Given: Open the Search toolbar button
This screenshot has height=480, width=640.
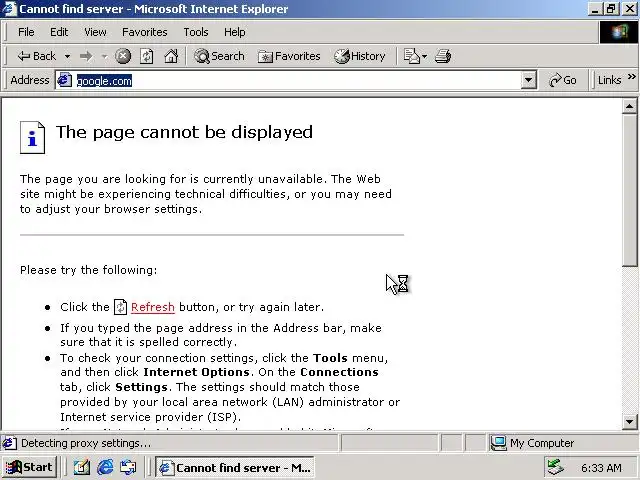Looking at the screenshot, I should 219,56.
